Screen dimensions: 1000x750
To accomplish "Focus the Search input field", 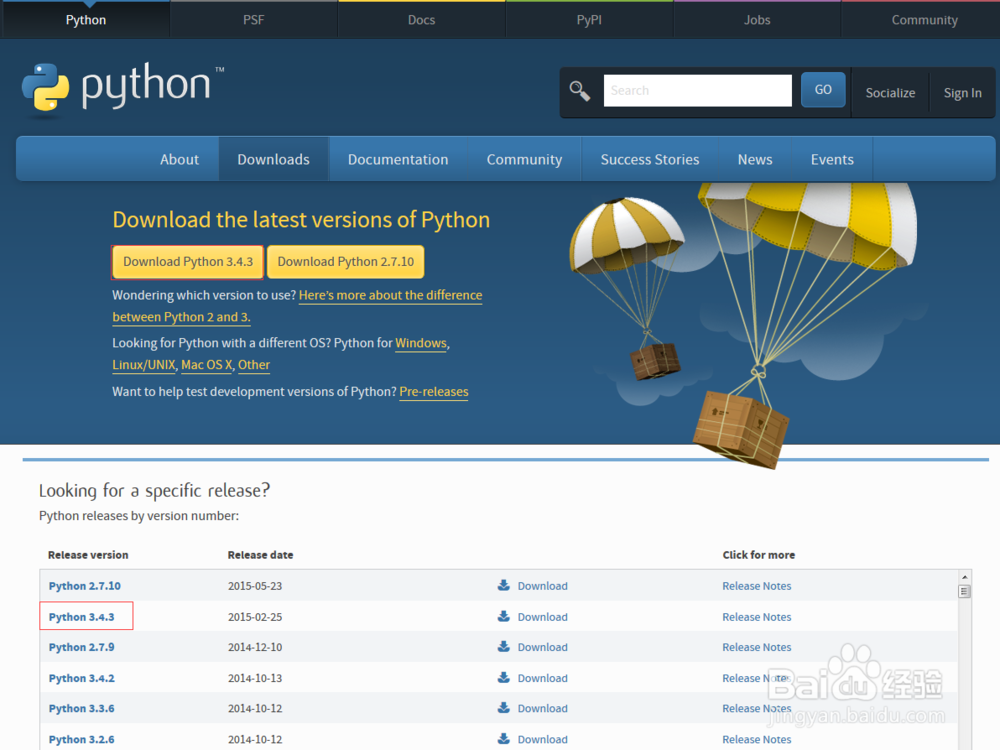I will 698,91.
